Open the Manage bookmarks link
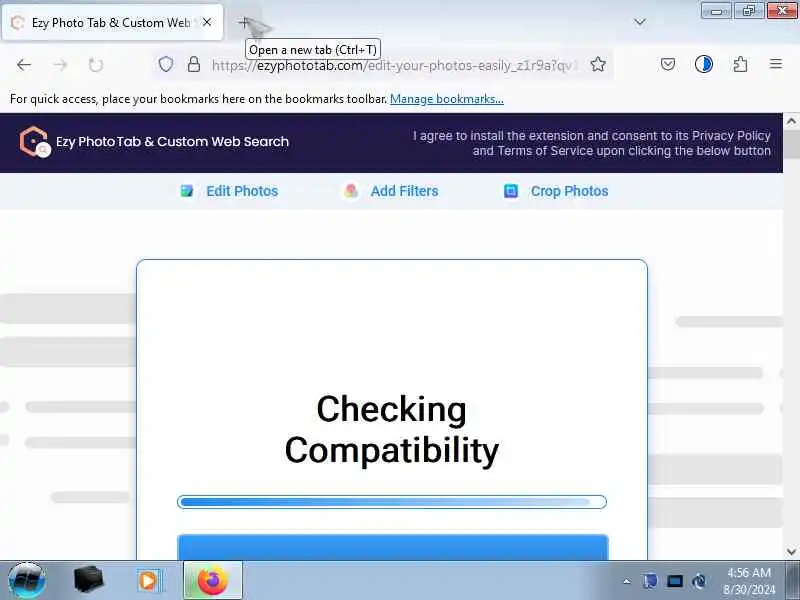This screenshot has height=600, width=800. click(x=446, y=99)
